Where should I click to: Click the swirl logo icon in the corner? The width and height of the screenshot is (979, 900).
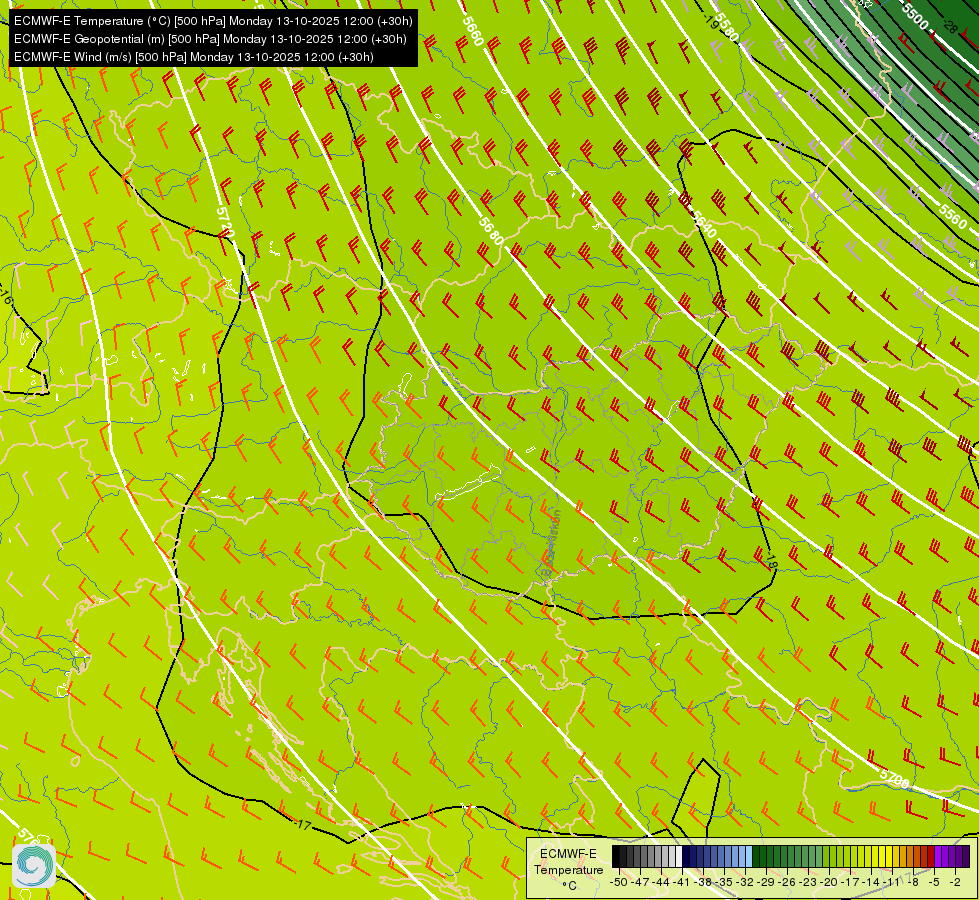[x=34, y=866]
